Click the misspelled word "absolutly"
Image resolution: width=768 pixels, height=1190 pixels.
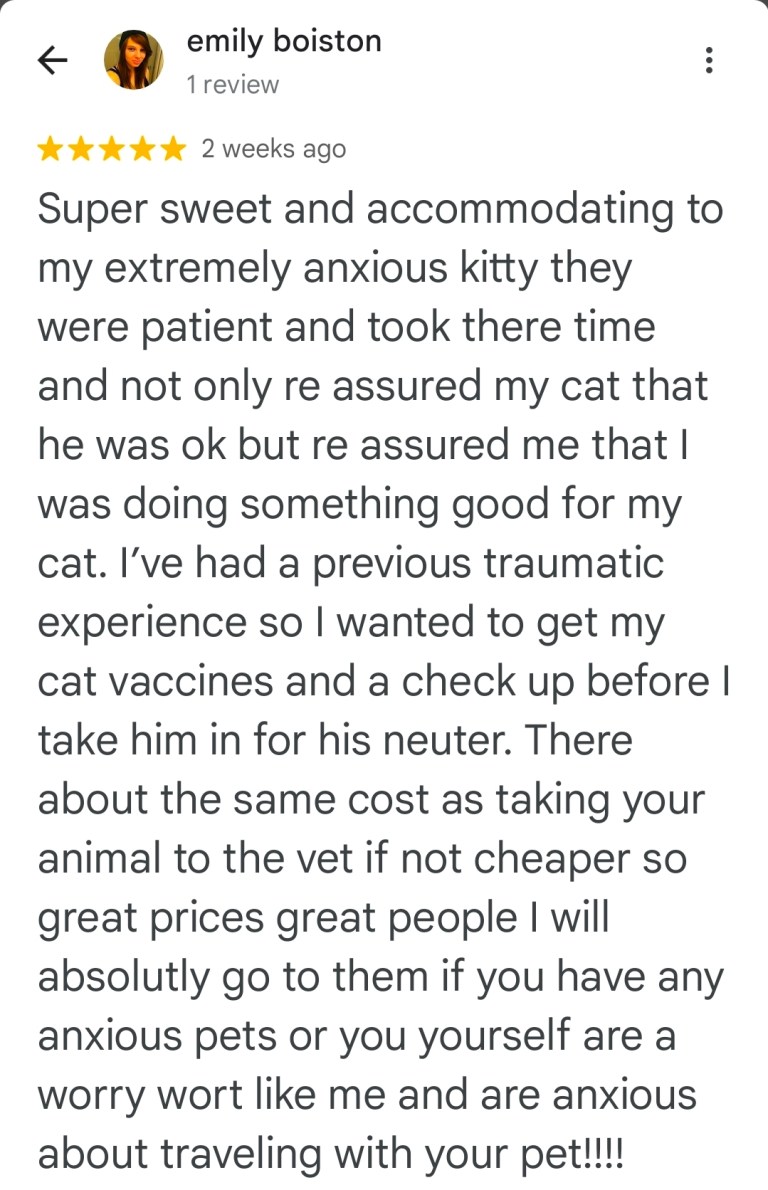126,977
